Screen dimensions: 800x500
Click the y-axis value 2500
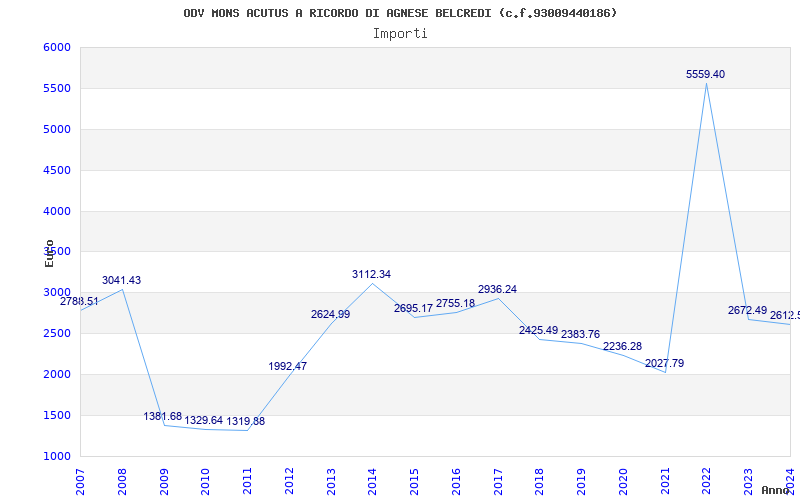point(57,334)
